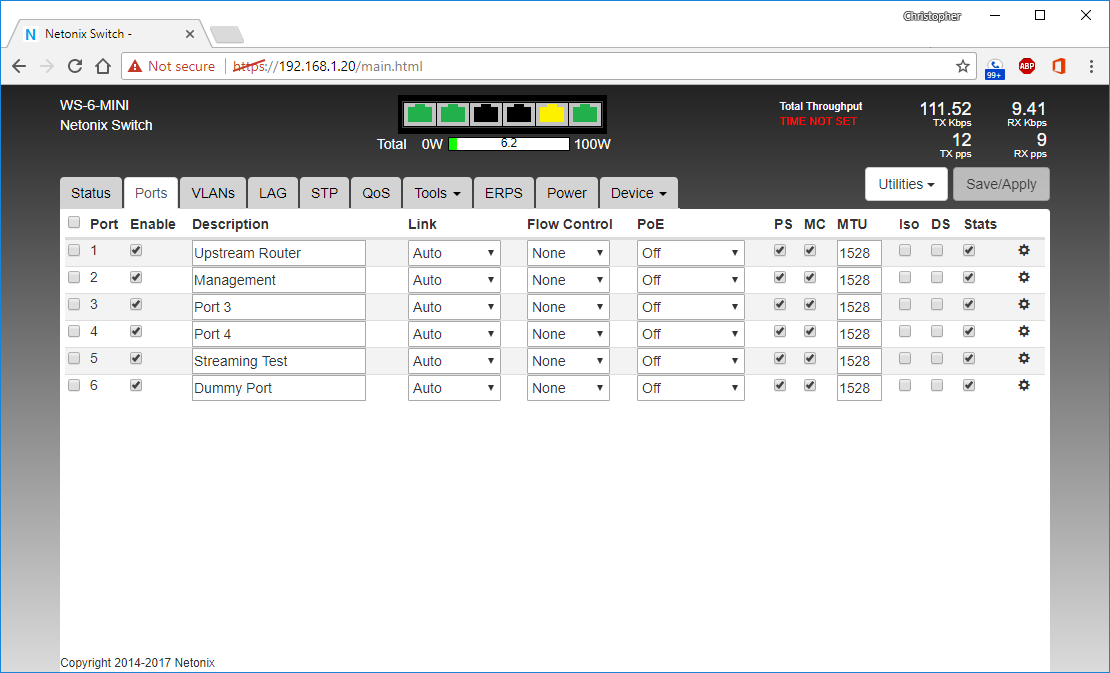Expand the PoE dropdown for Dummy Port
The width and height of the screenshot is (1110, 673).
coord(690,388)
